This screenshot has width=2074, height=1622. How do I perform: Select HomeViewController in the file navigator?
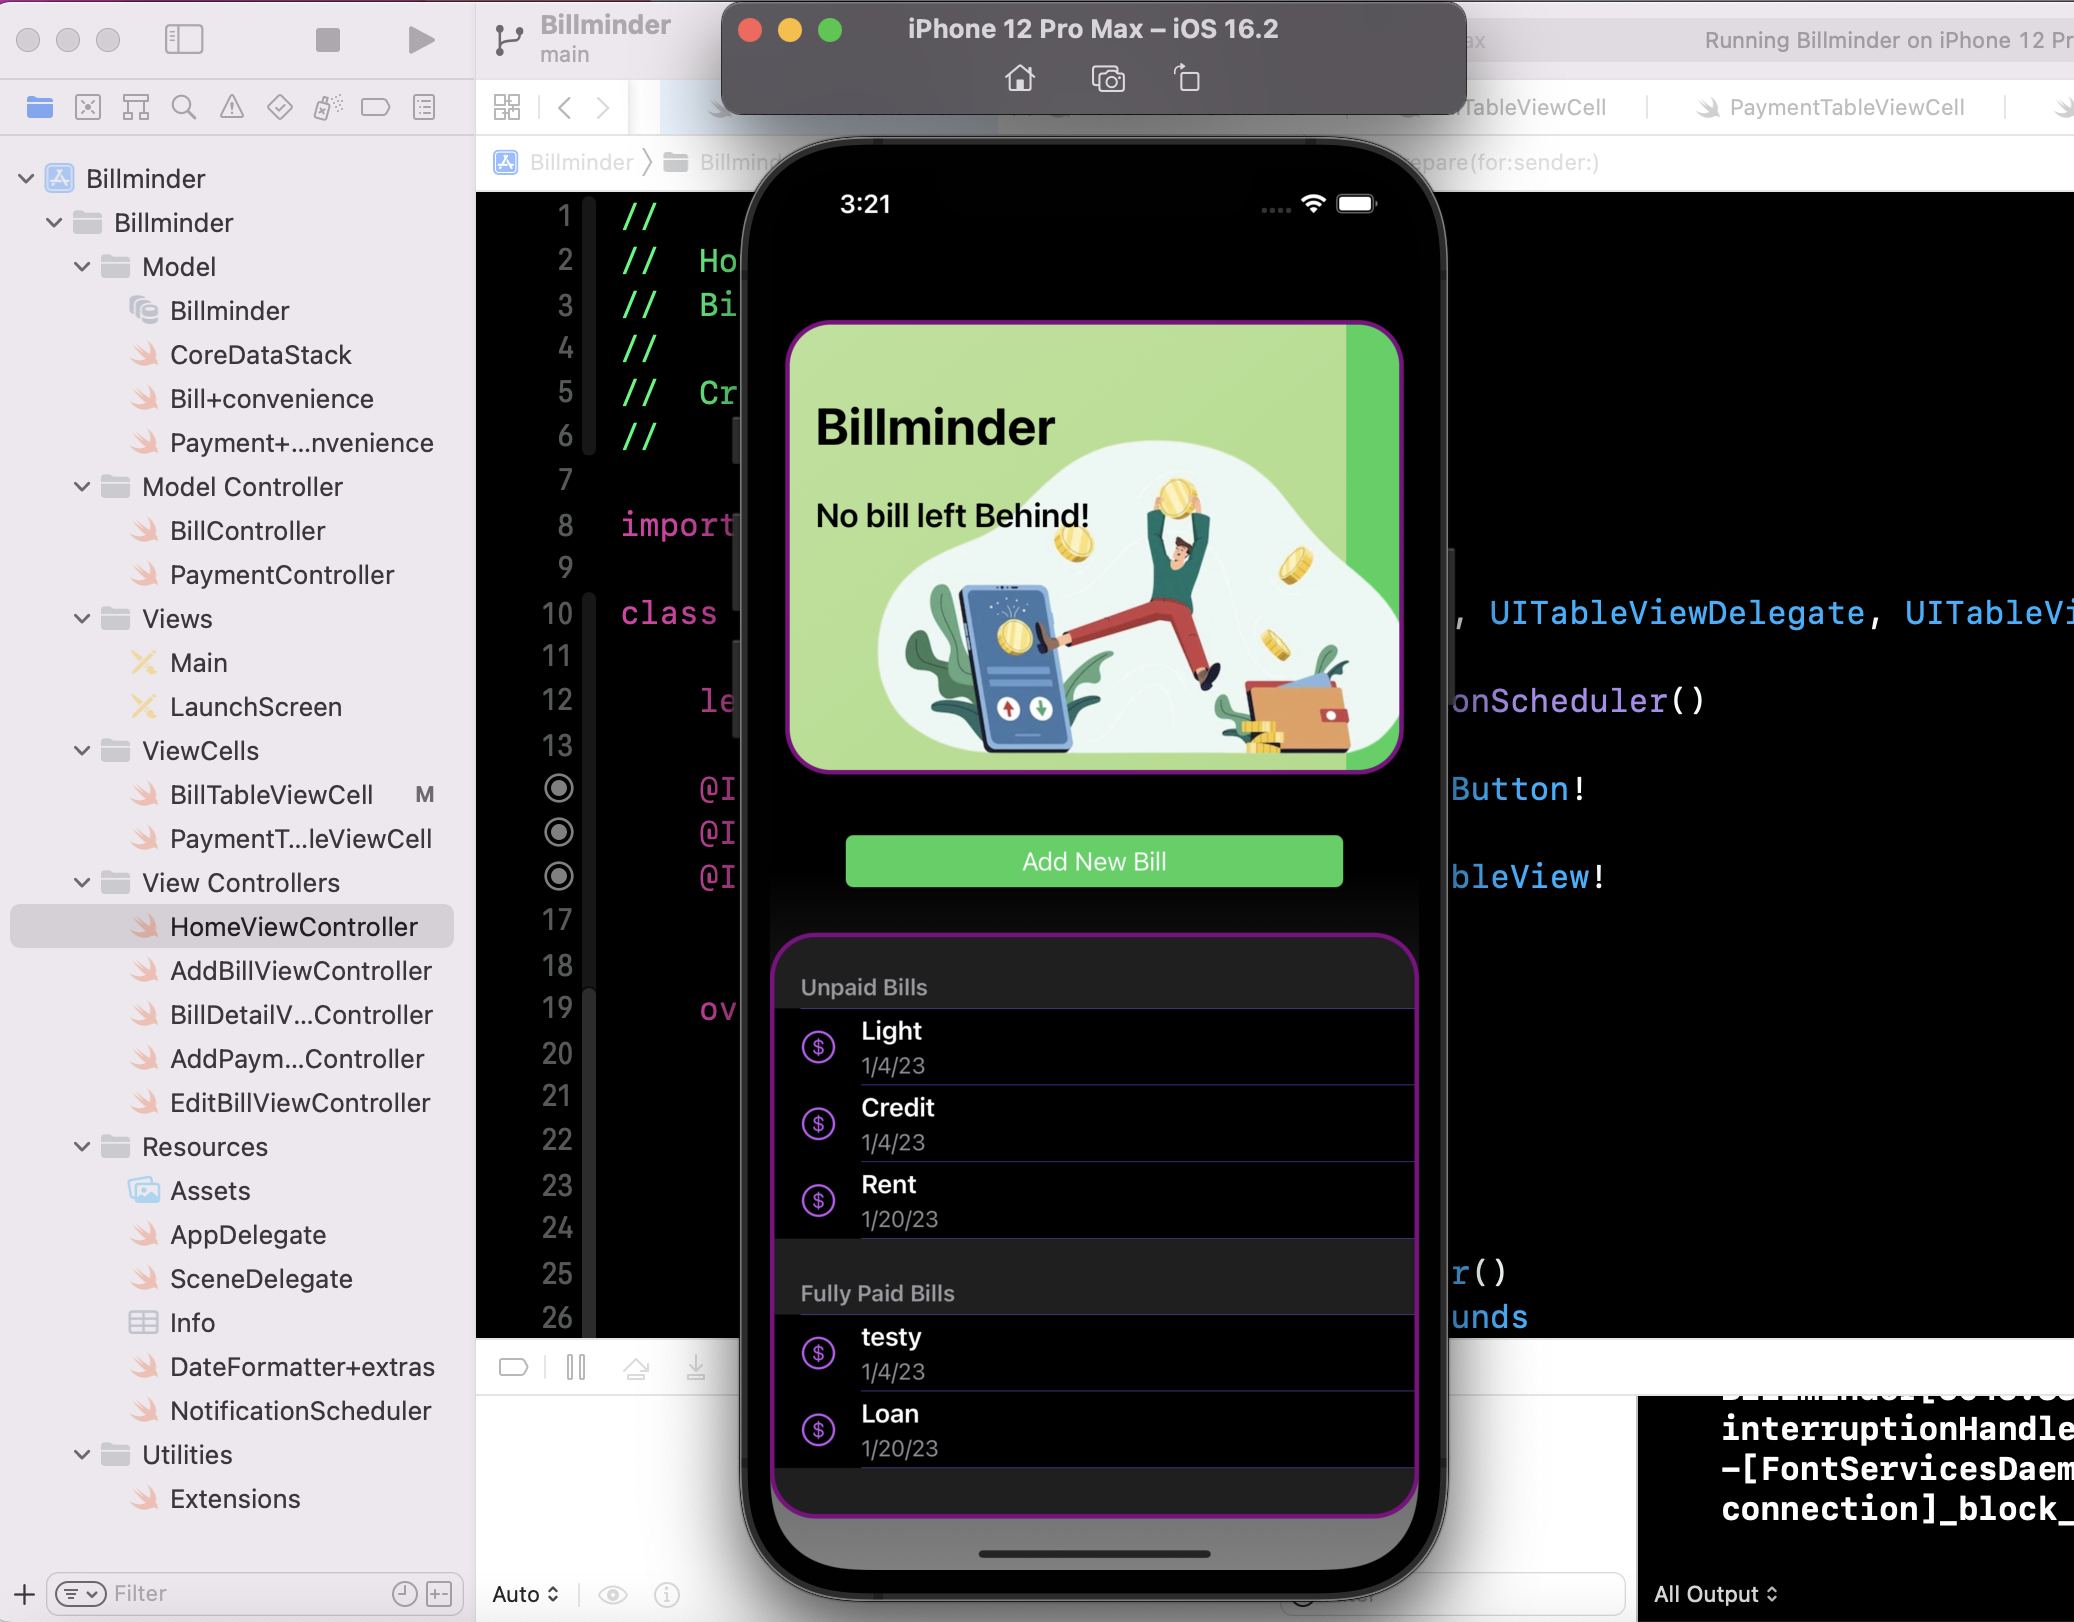[232, 927]
